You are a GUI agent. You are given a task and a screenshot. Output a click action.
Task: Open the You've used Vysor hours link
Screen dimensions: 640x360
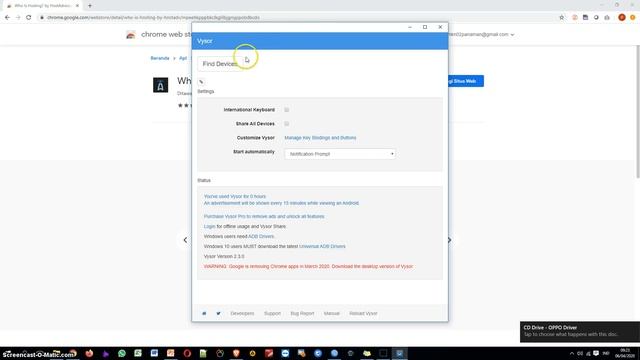235,196
